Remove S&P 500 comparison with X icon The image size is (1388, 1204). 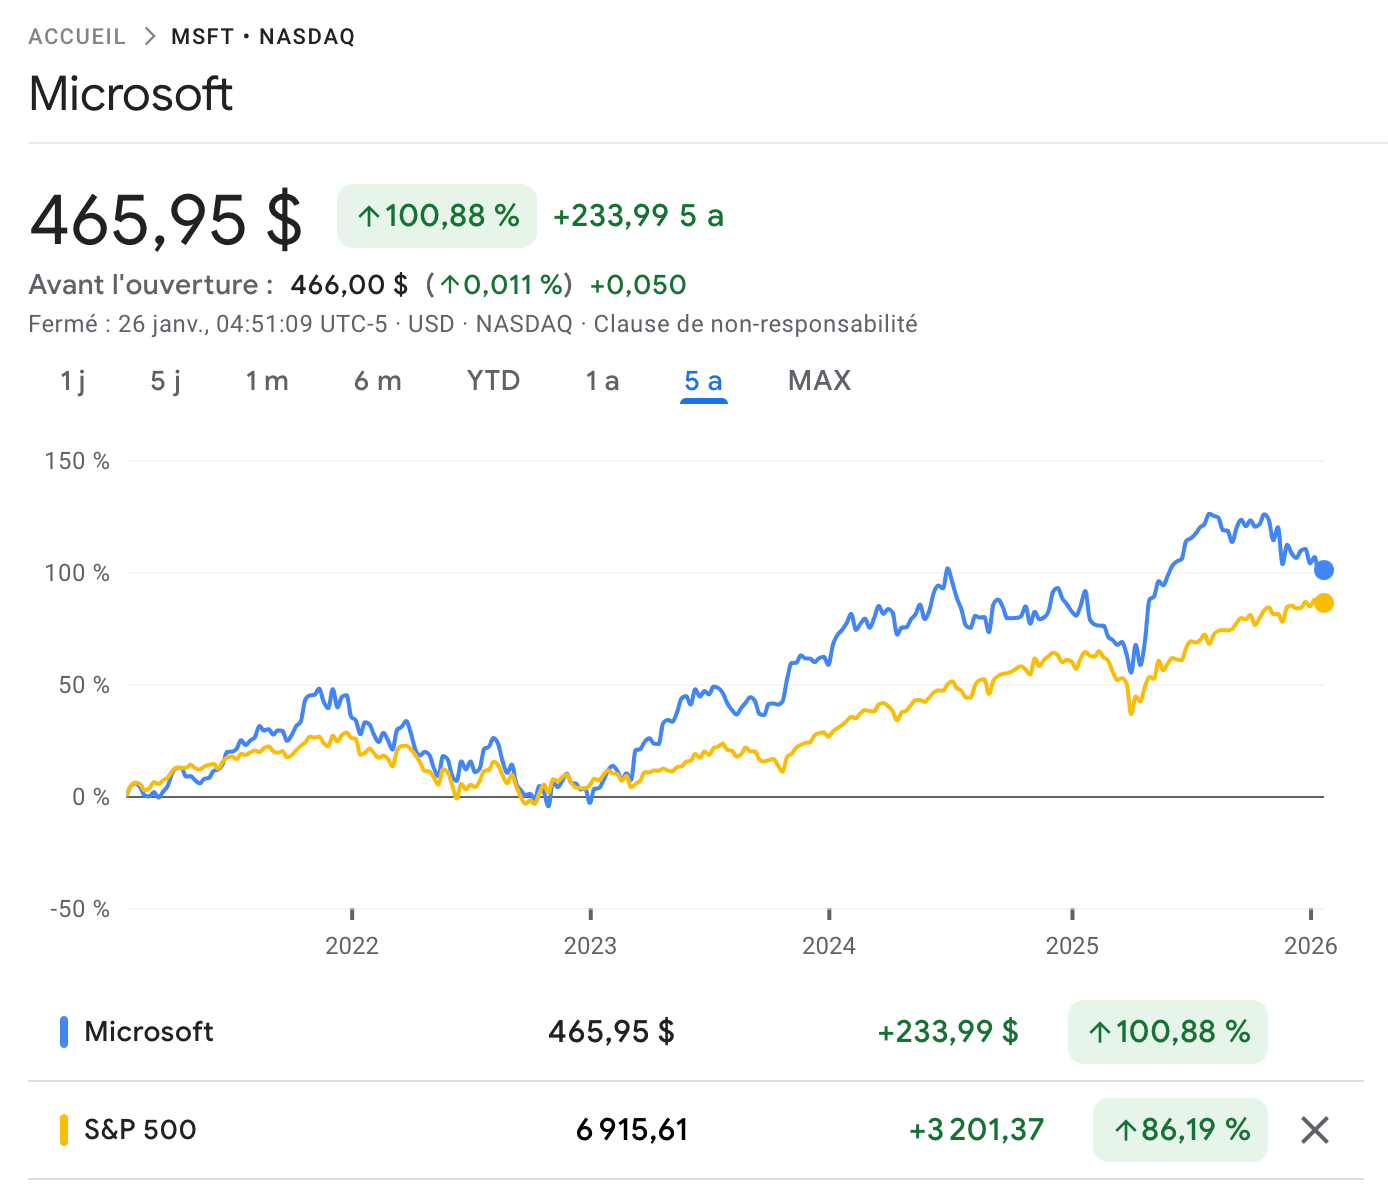[x=1314, y=1130]
